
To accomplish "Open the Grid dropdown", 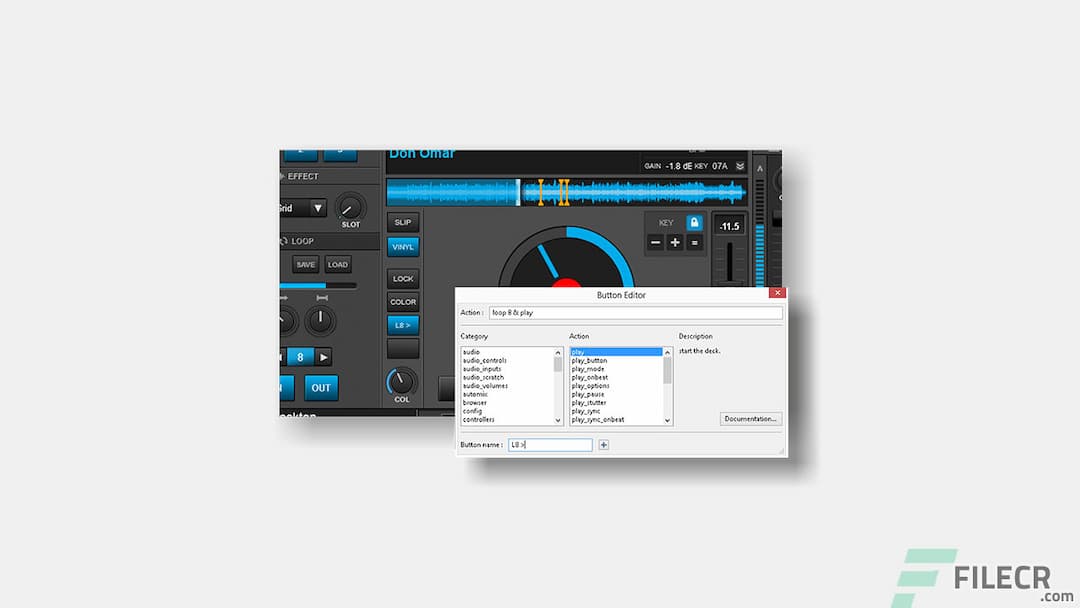I will (x=316, y=206).
